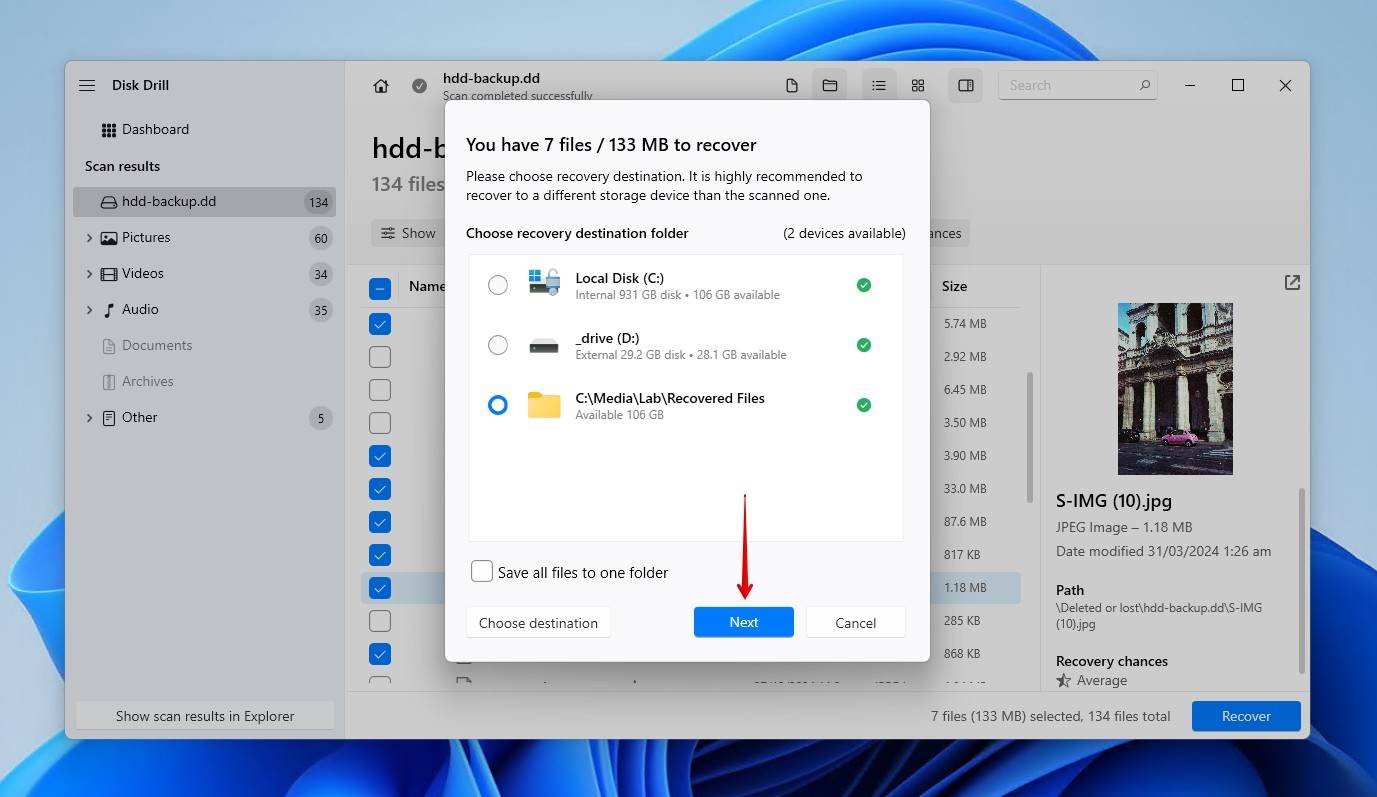Click the Next button
The height and width of the screenshot is (797, 1377).
(x=743, y=622)
